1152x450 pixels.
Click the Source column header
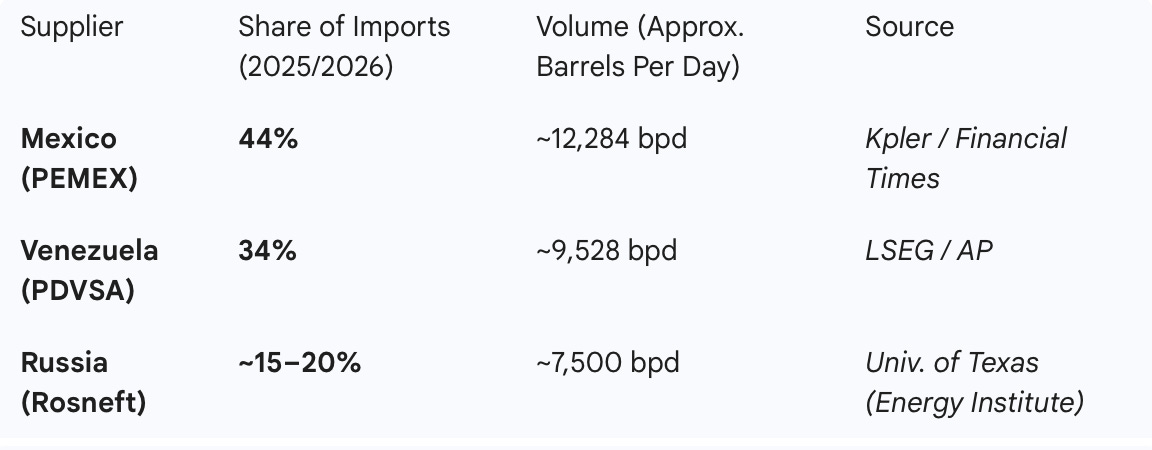pyautogui.click(x=909, y=27)
